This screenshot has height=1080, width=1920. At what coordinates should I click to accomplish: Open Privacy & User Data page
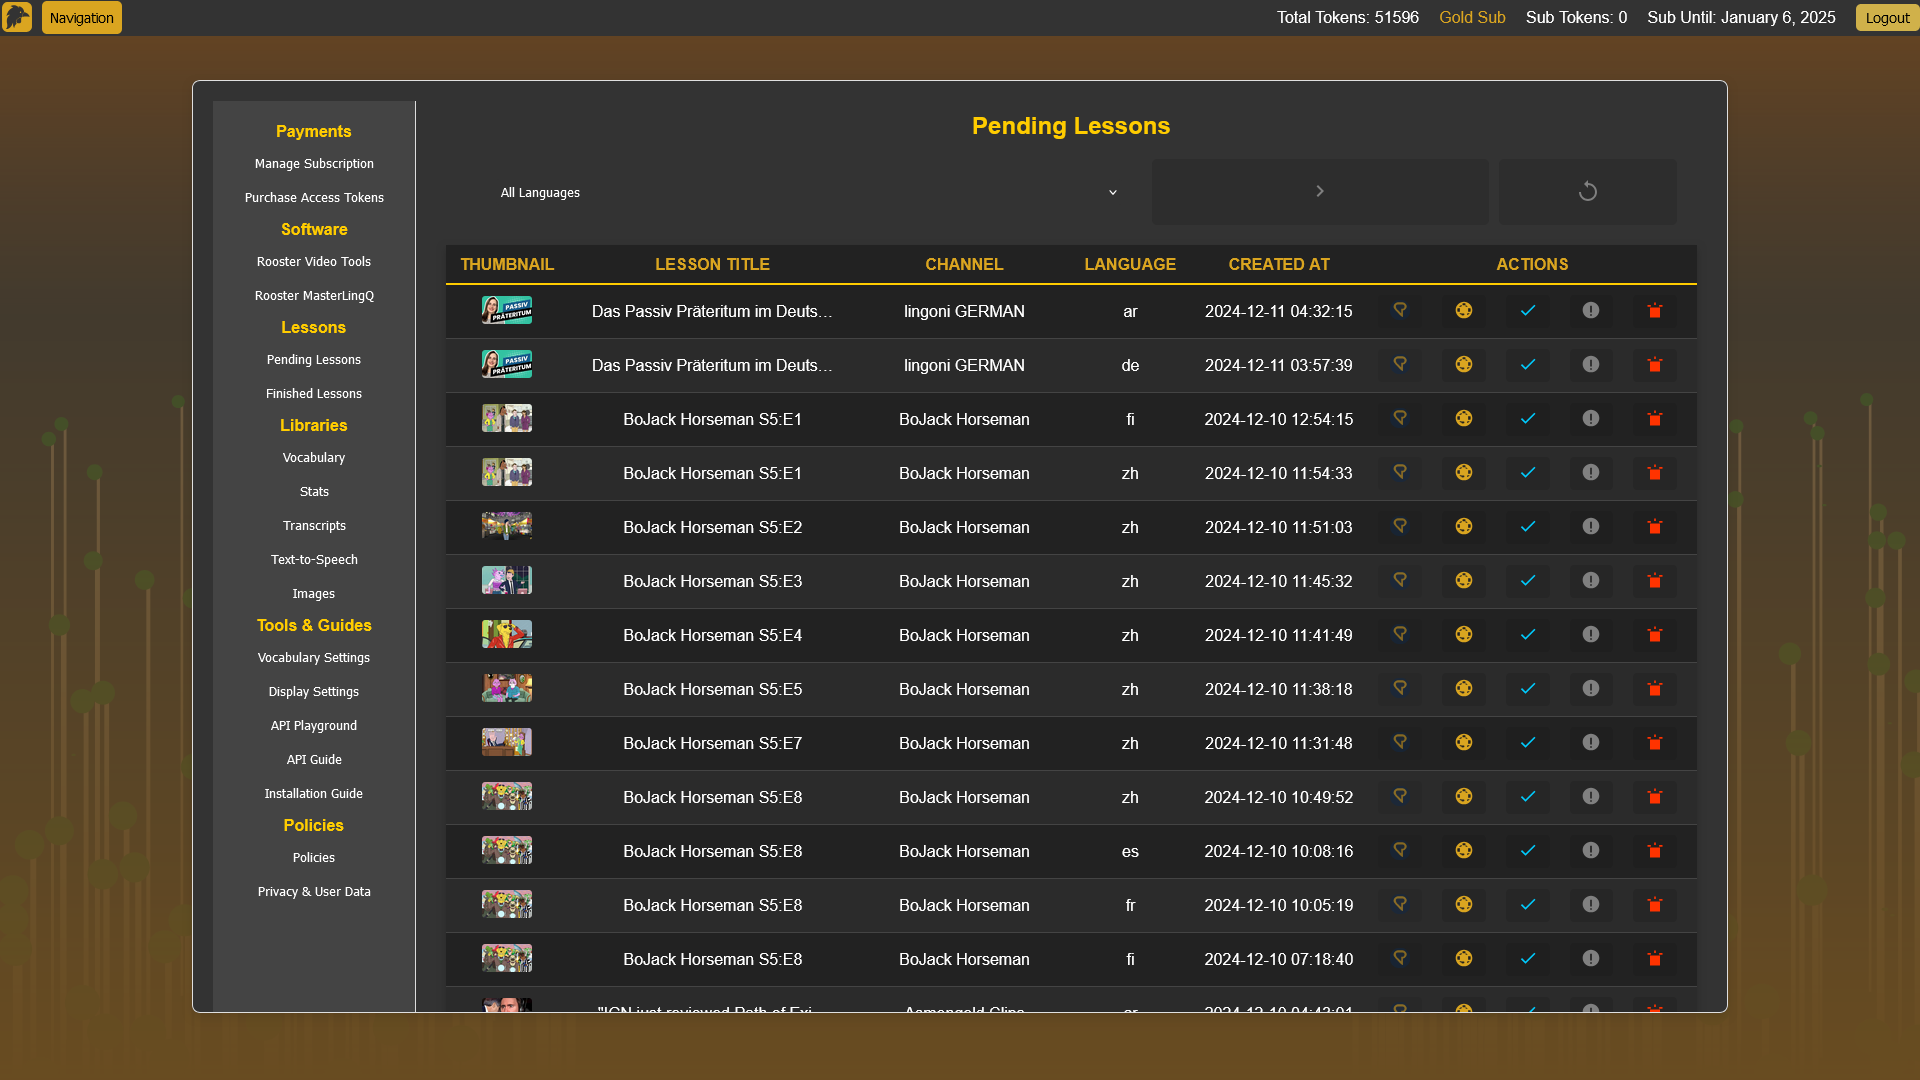[x=314, y=892]
